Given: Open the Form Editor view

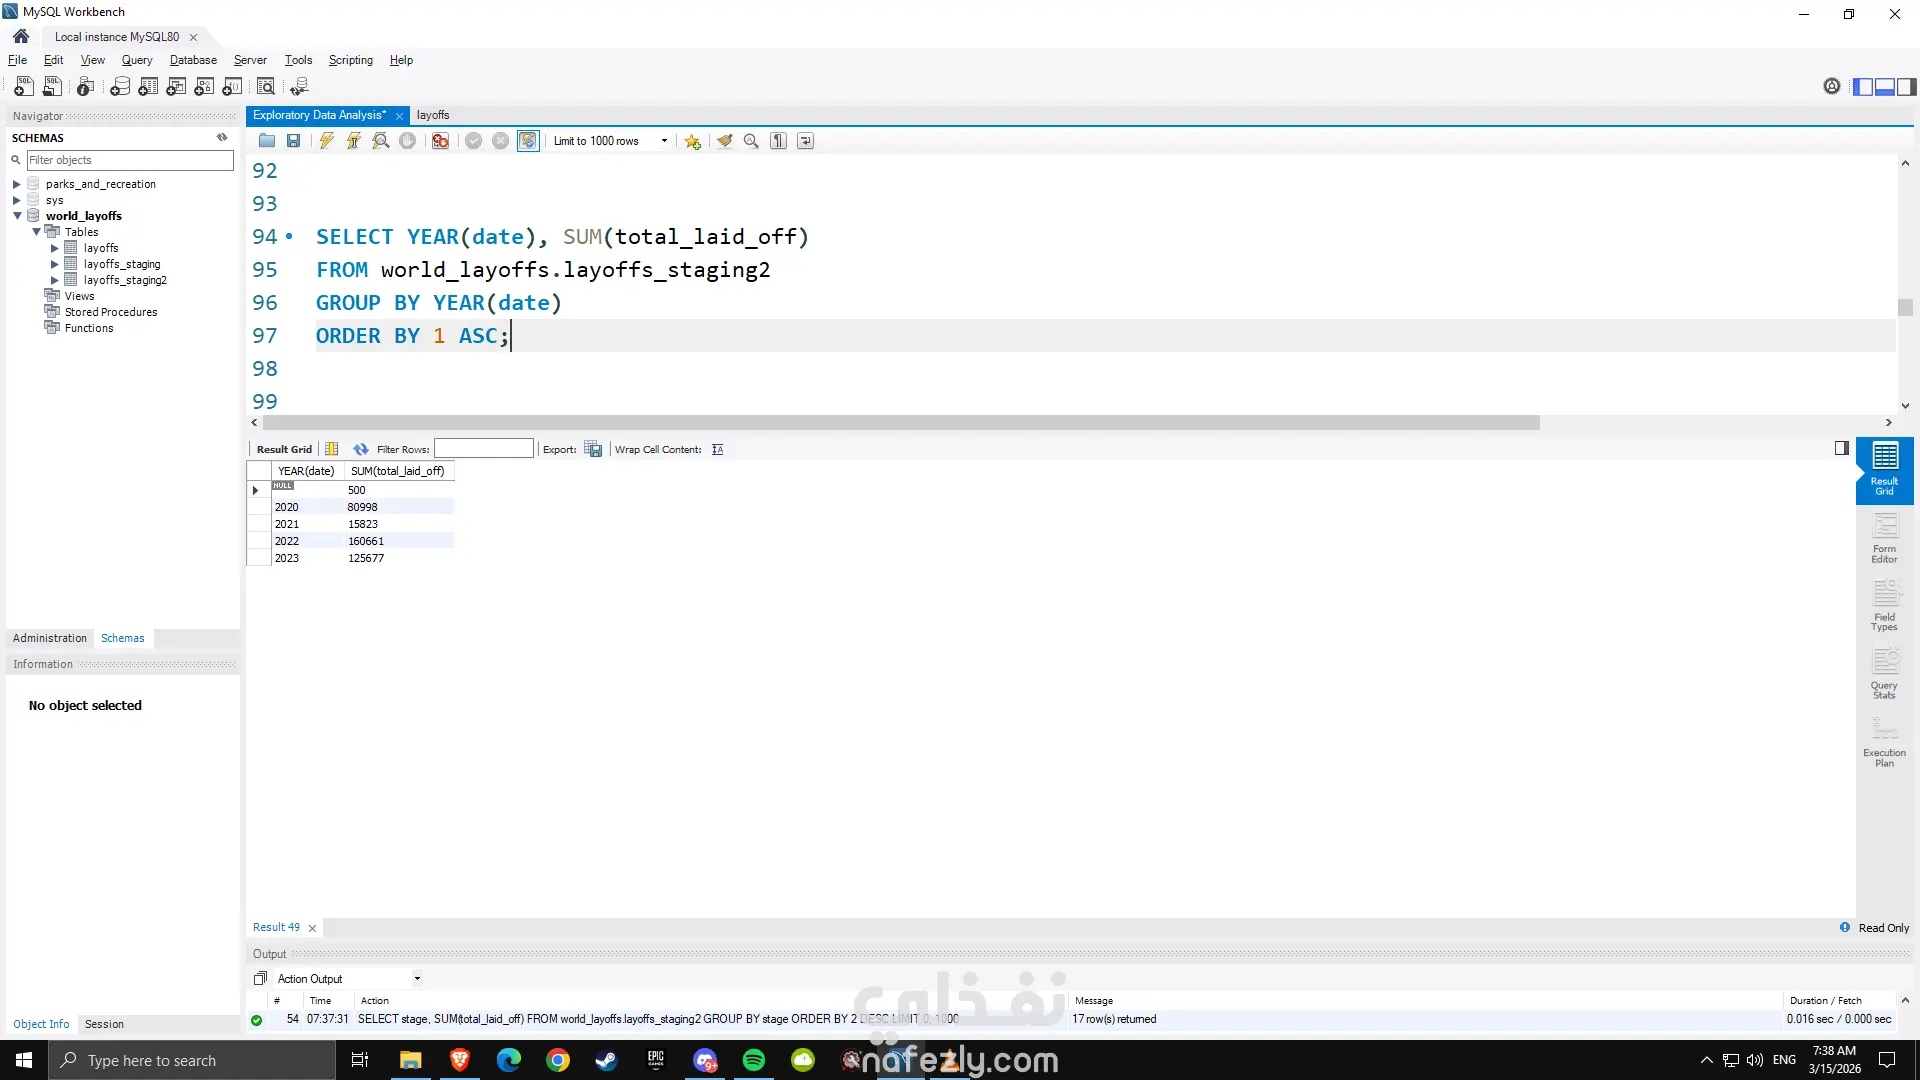Looking at the screenshot, I should (1884, 539).
